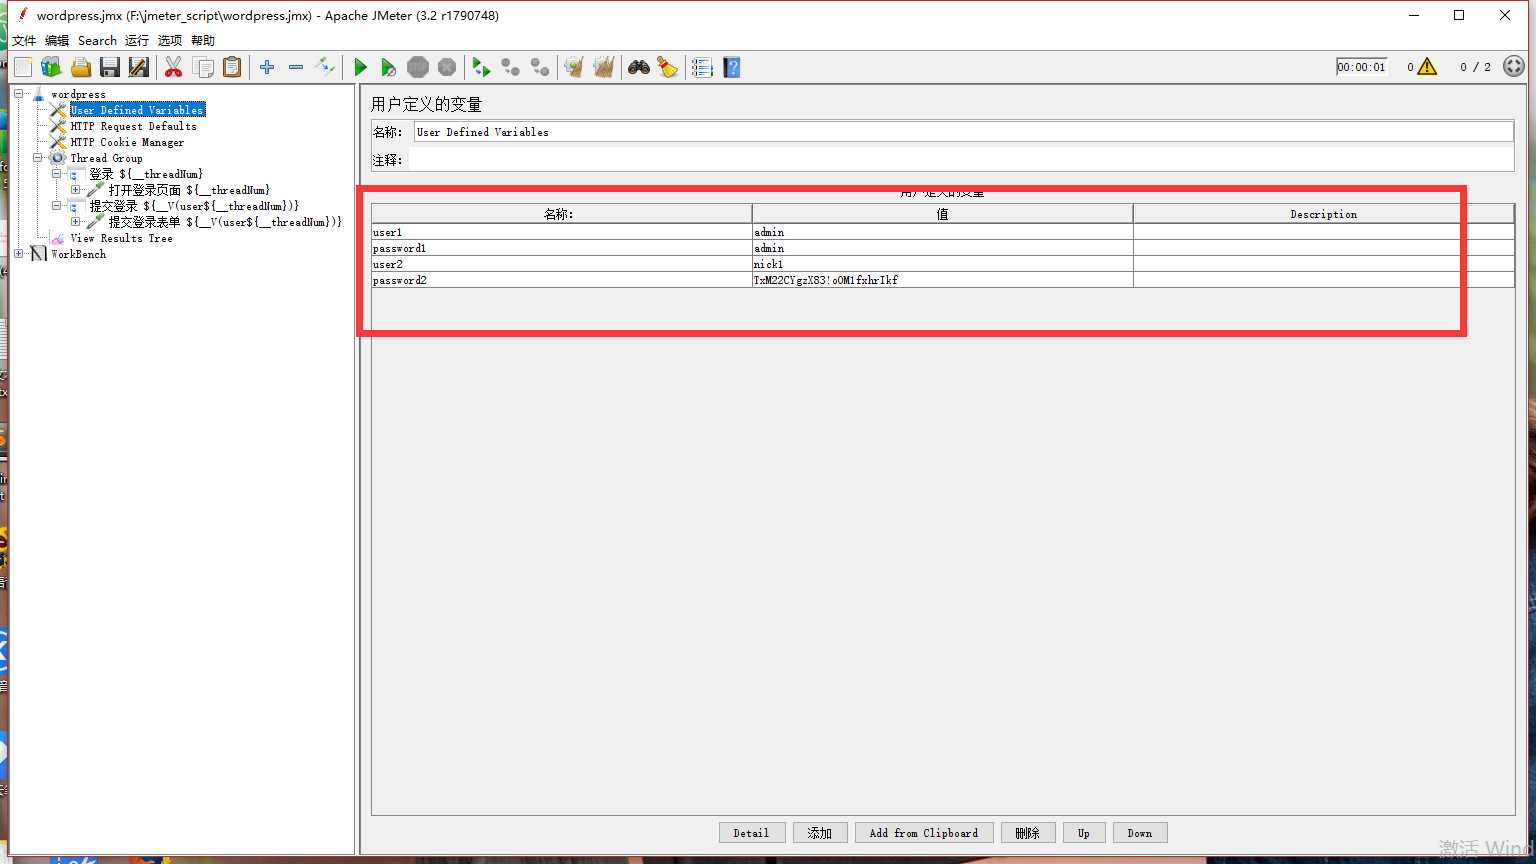1536x864 pixels.
Task: Select HTTP Cookie Manager in tree
Action: click(x=127, y=142)
